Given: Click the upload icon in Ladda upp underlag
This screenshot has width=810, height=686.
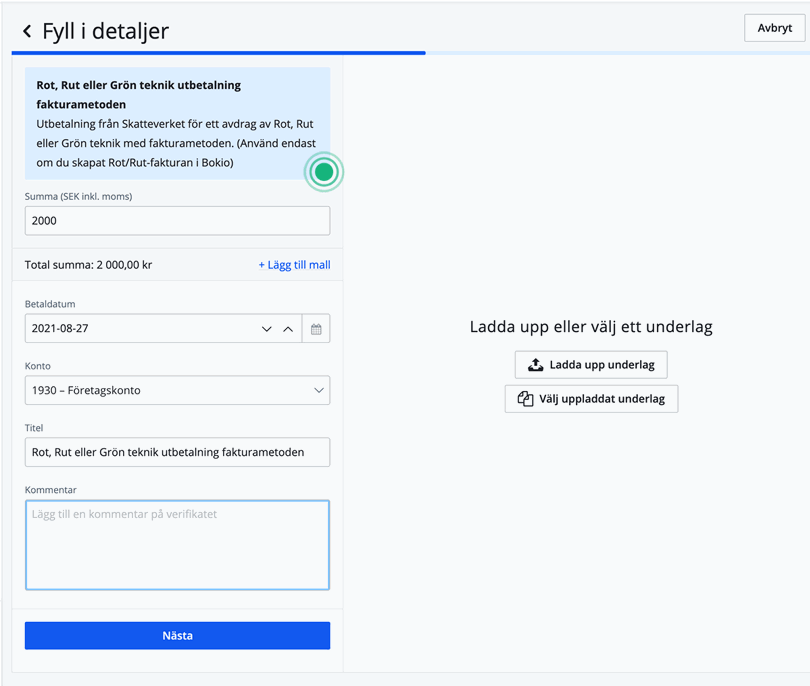Looking at the screenshot, I should click(536, 365).
